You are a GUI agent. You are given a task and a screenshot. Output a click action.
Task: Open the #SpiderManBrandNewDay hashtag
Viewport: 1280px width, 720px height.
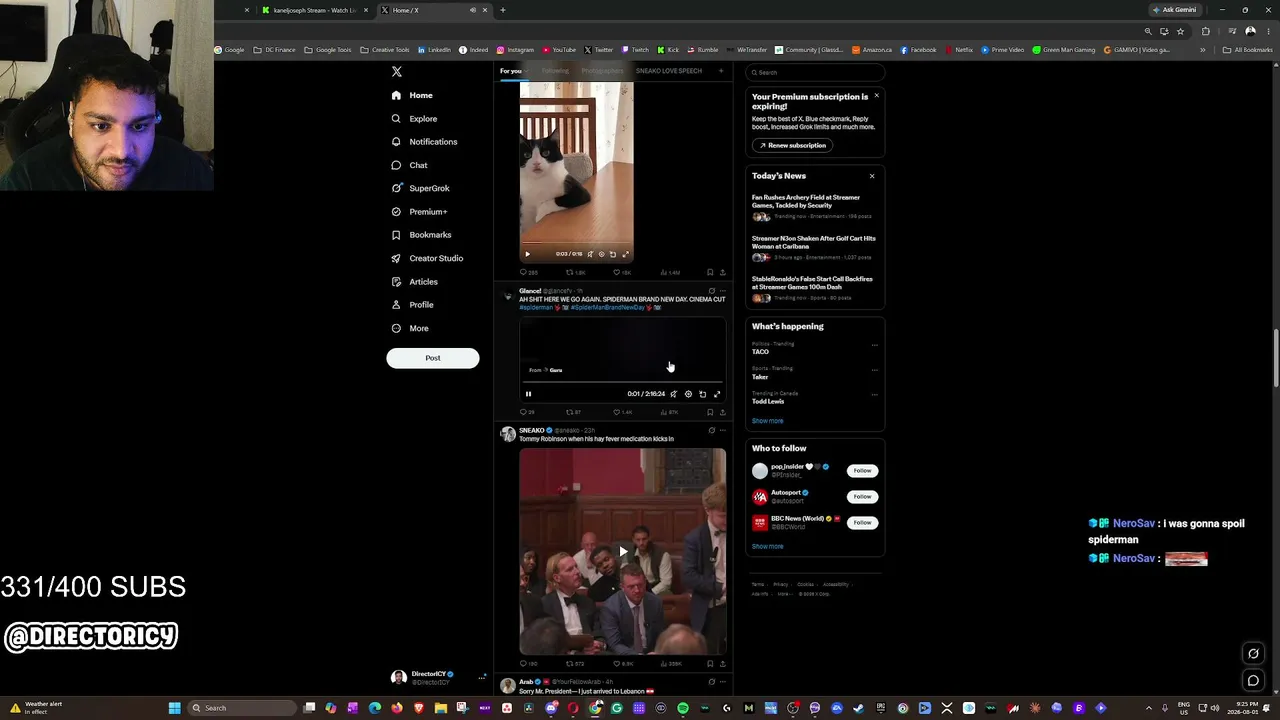[x=609, y=308]
